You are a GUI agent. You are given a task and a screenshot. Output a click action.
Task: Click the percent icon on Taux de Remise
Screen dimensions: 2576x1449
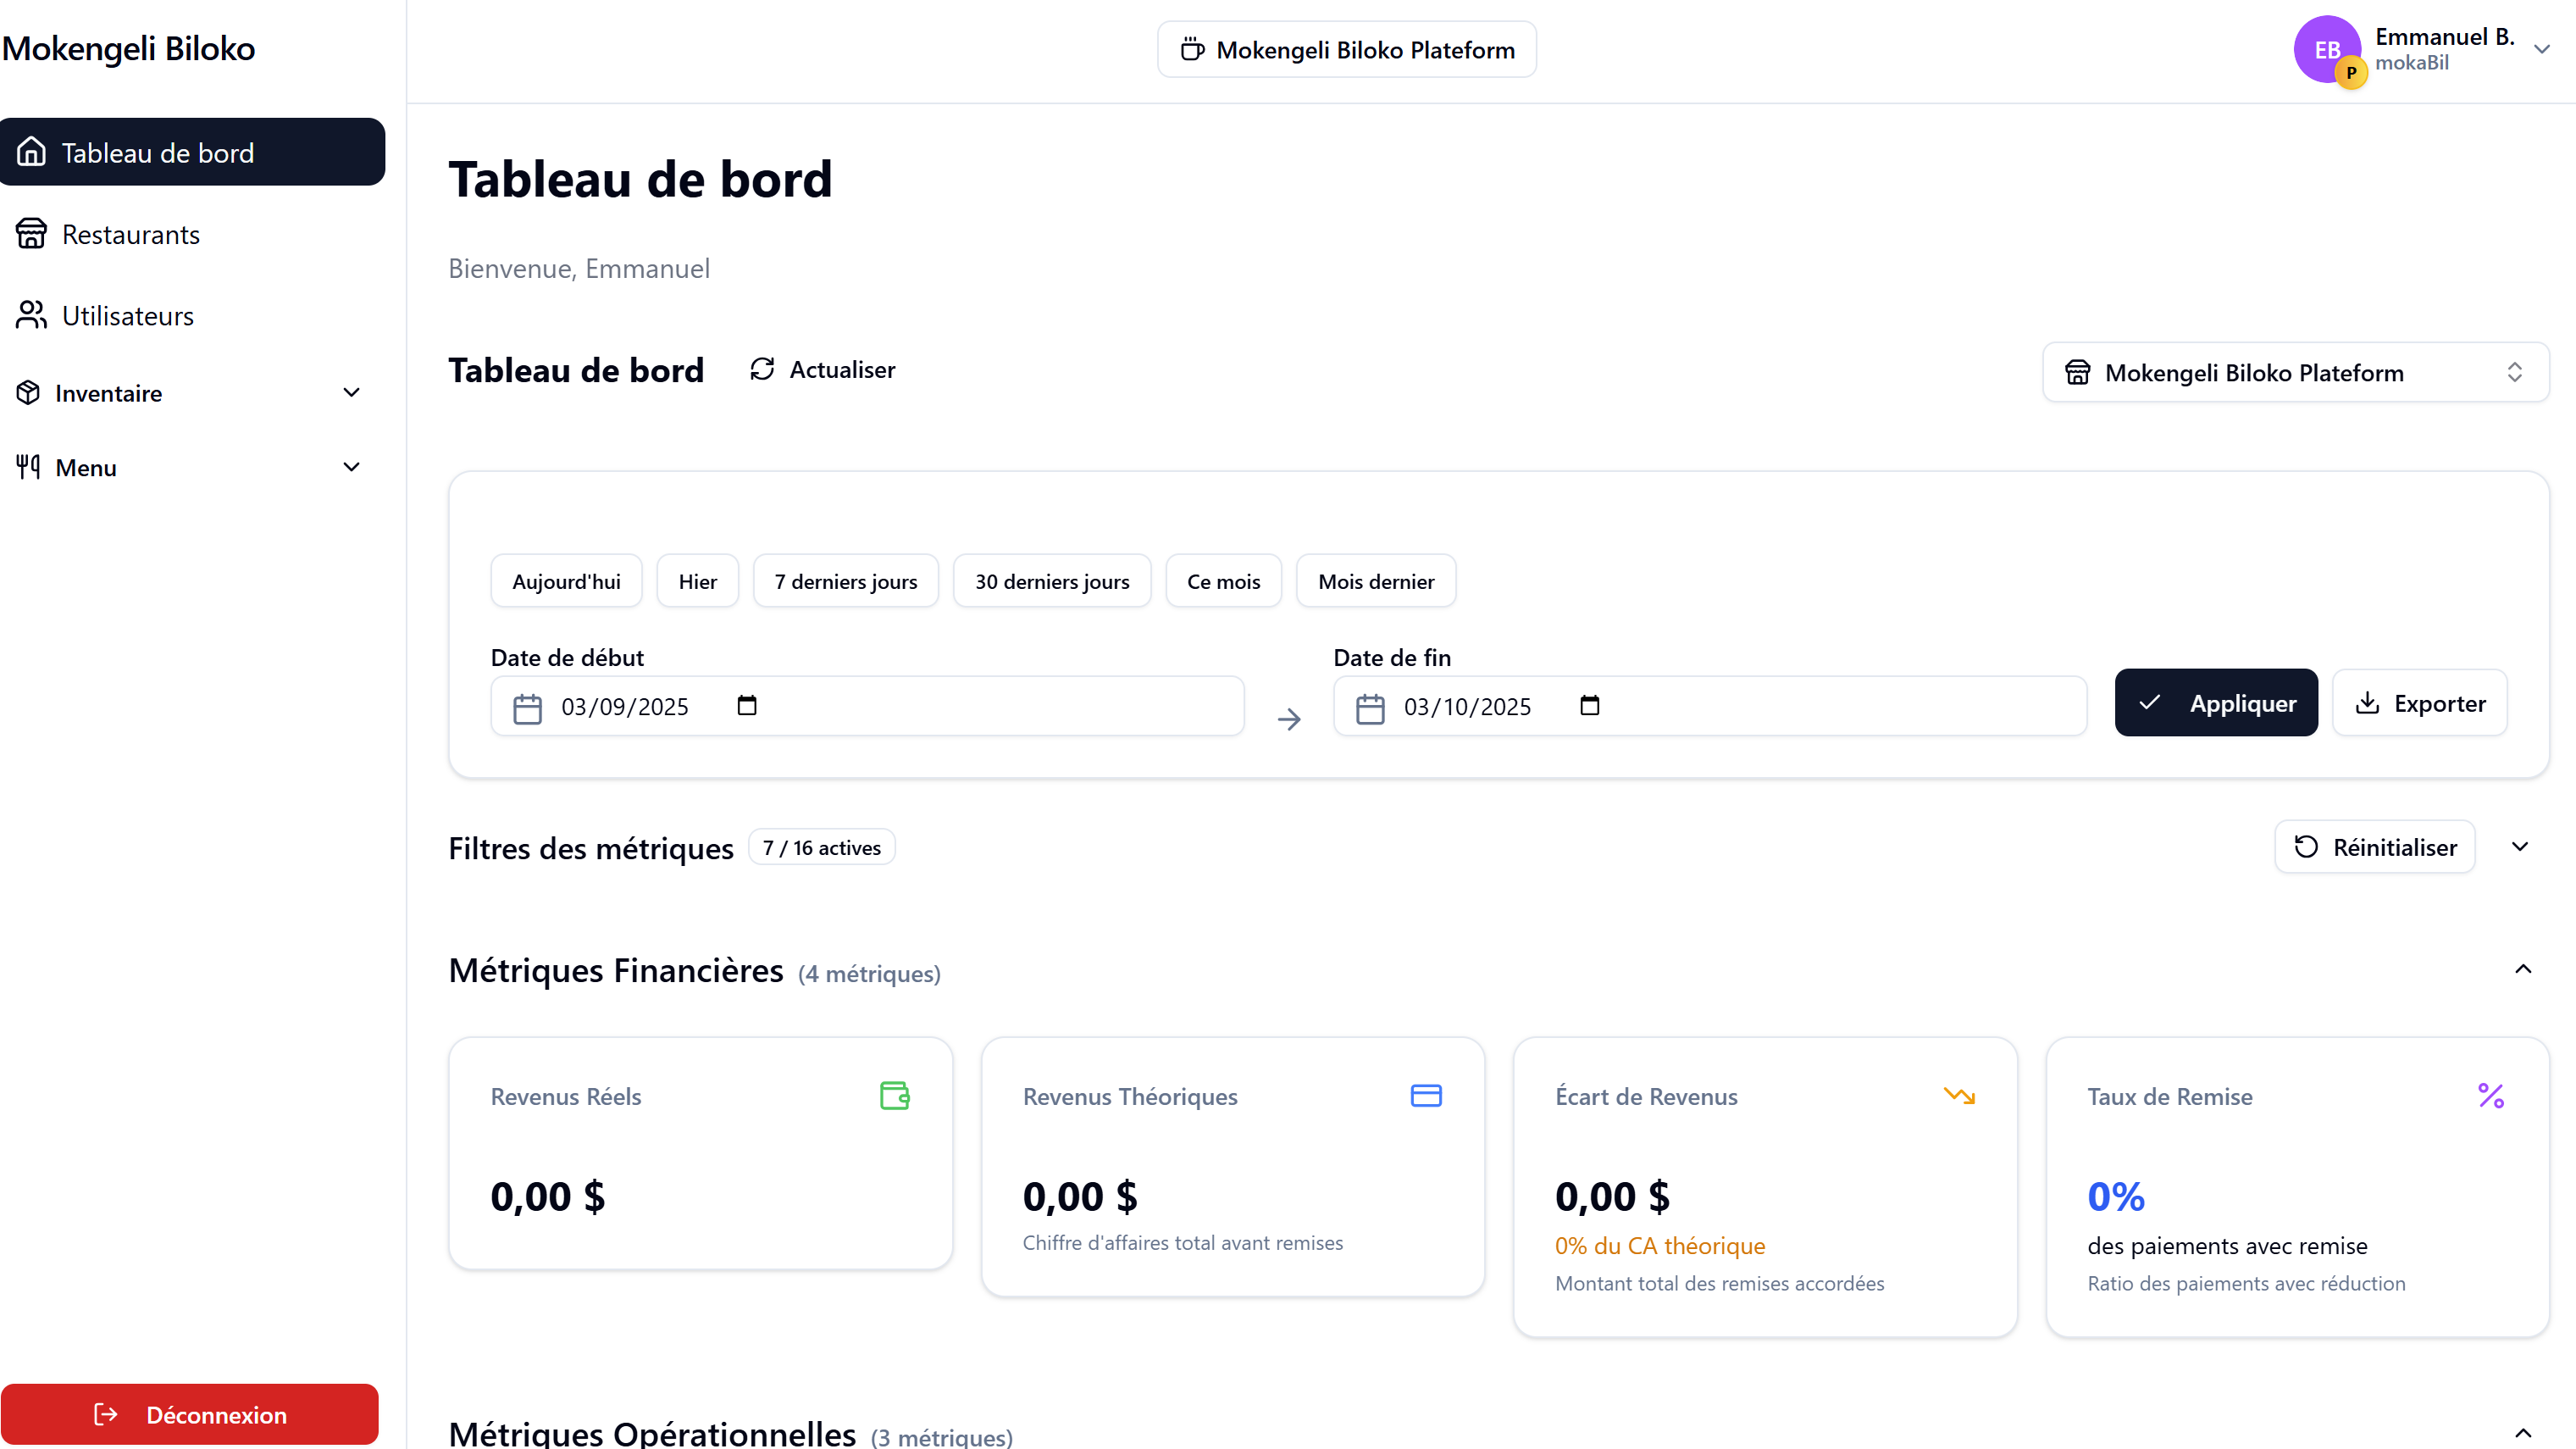[x=2490, y=1095]
